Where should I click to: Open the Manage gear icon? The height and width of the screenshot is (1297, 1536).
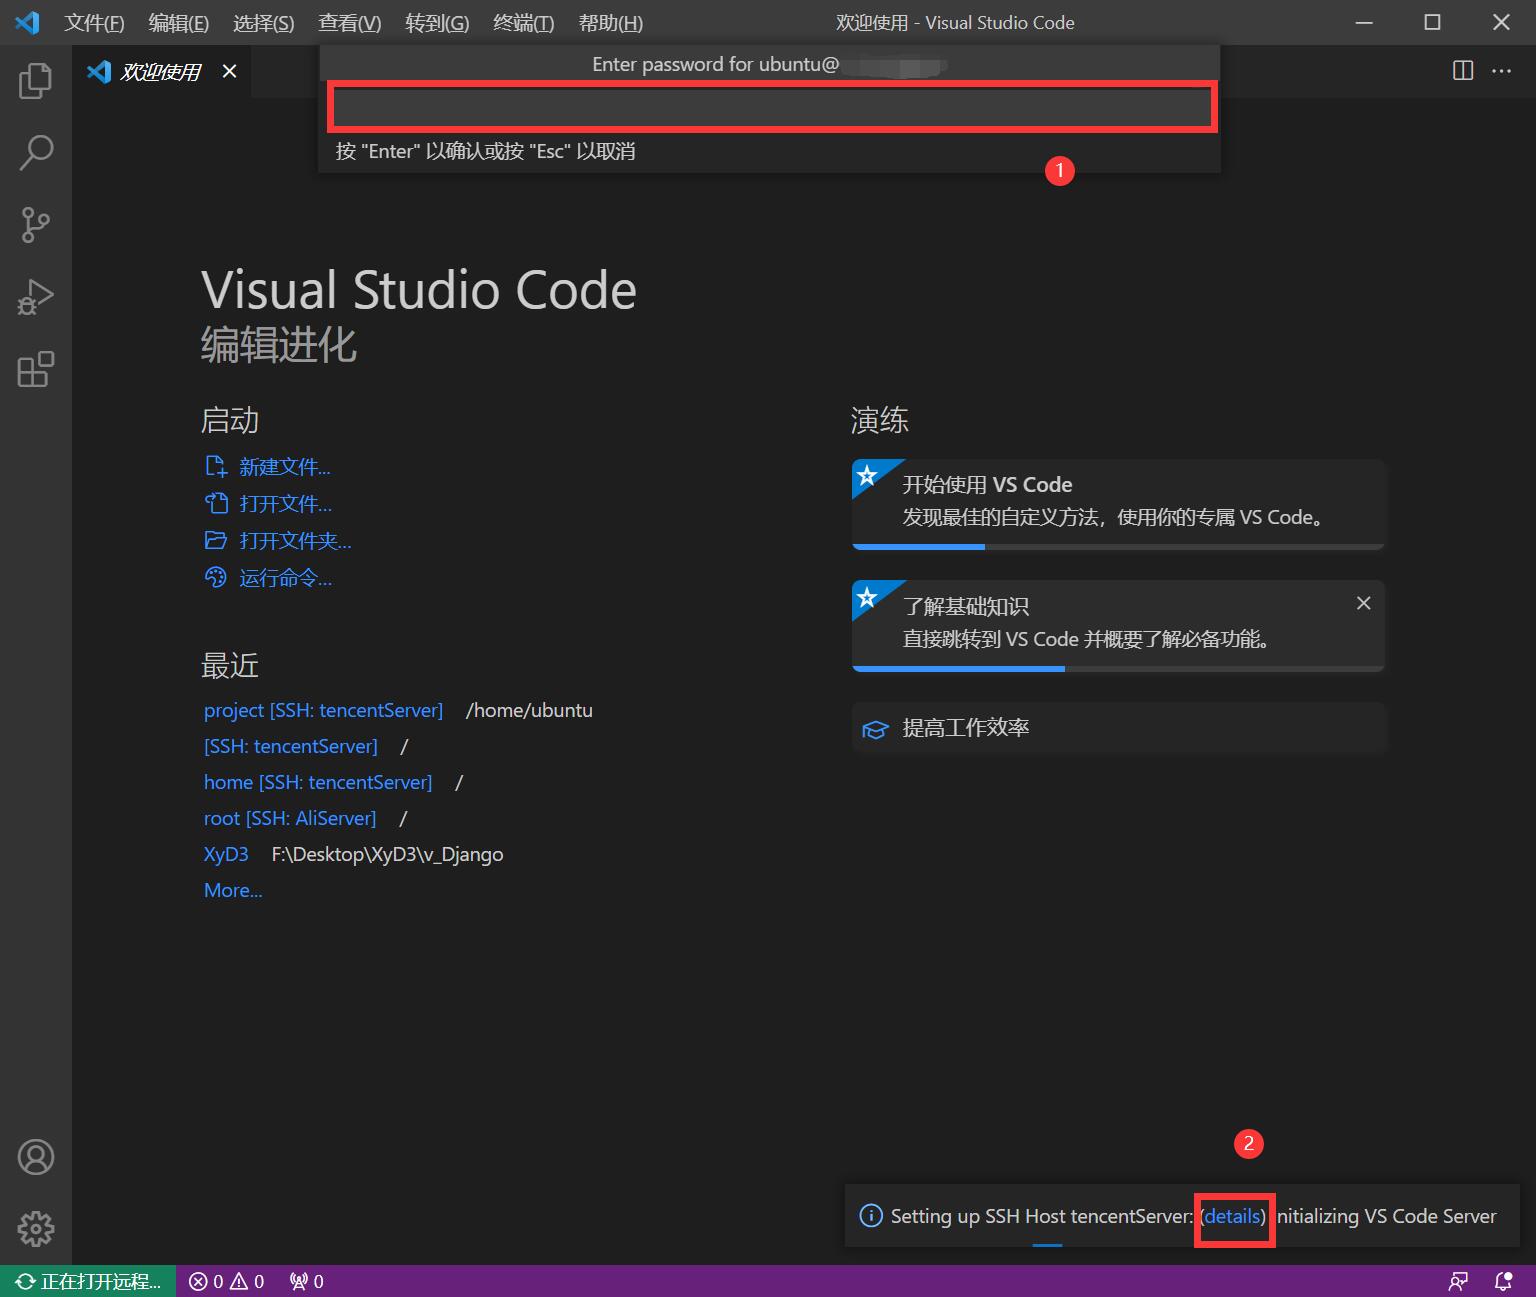click(36, 1229)
